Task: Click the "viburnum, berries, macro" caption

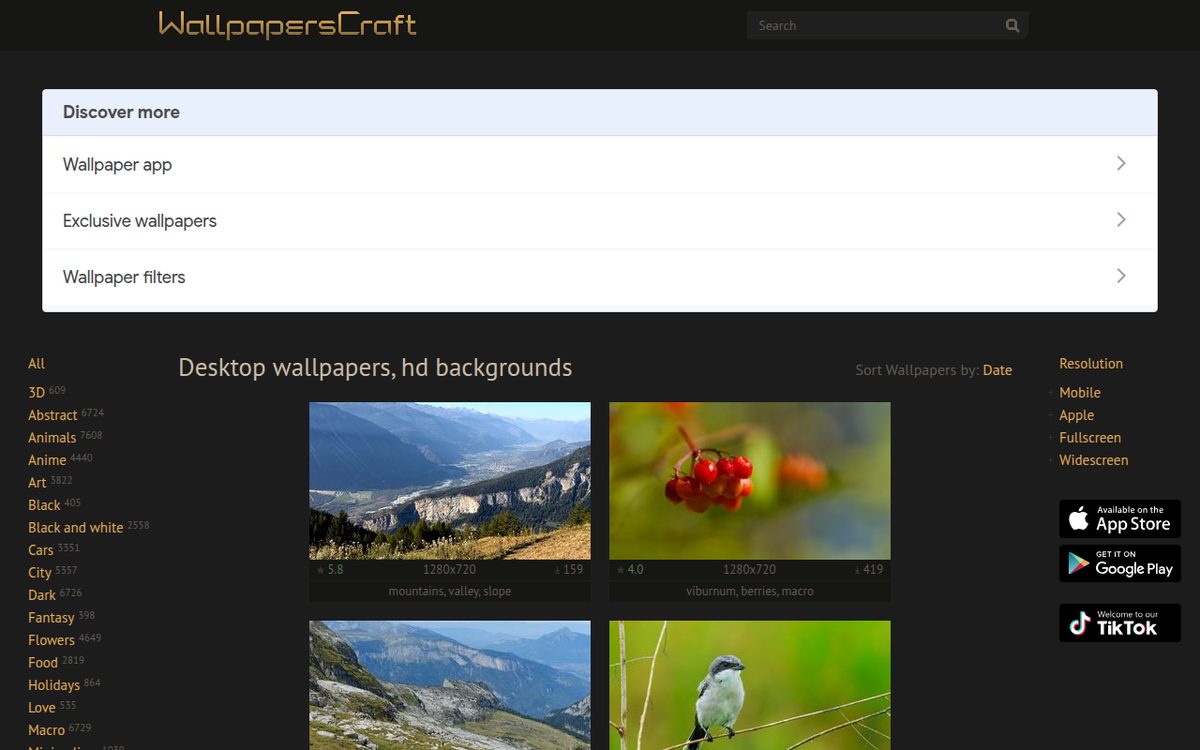Action: [750, 591]
